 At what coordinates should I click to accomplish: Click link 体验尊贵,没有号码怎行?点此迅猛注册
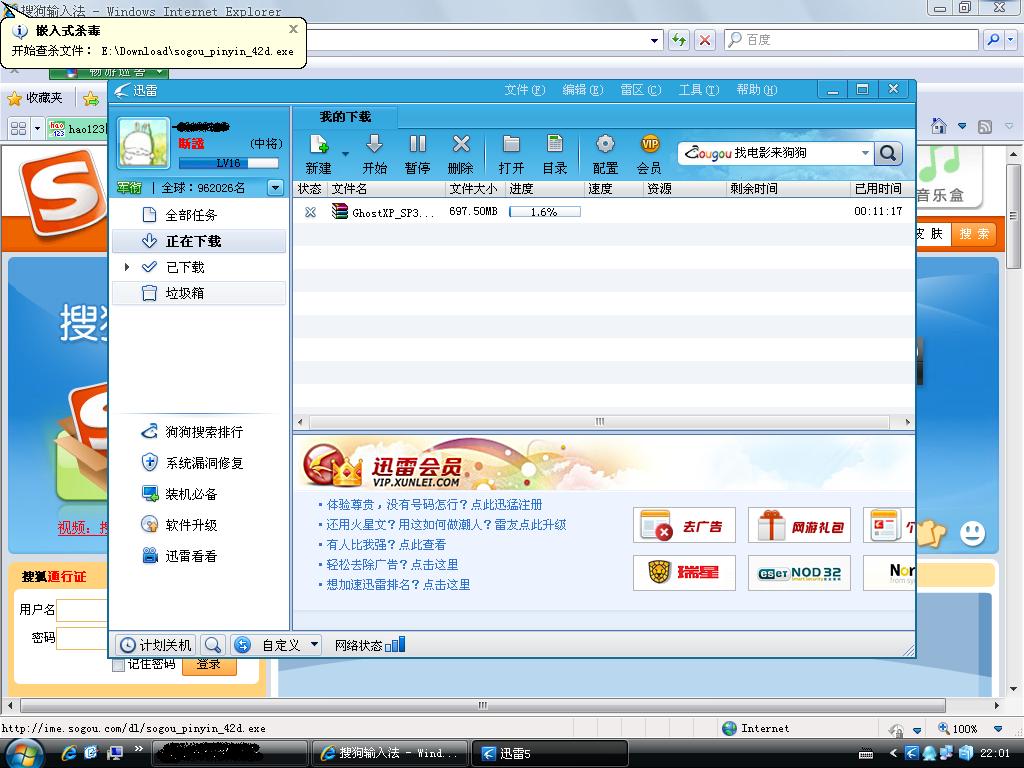point(434,505)
